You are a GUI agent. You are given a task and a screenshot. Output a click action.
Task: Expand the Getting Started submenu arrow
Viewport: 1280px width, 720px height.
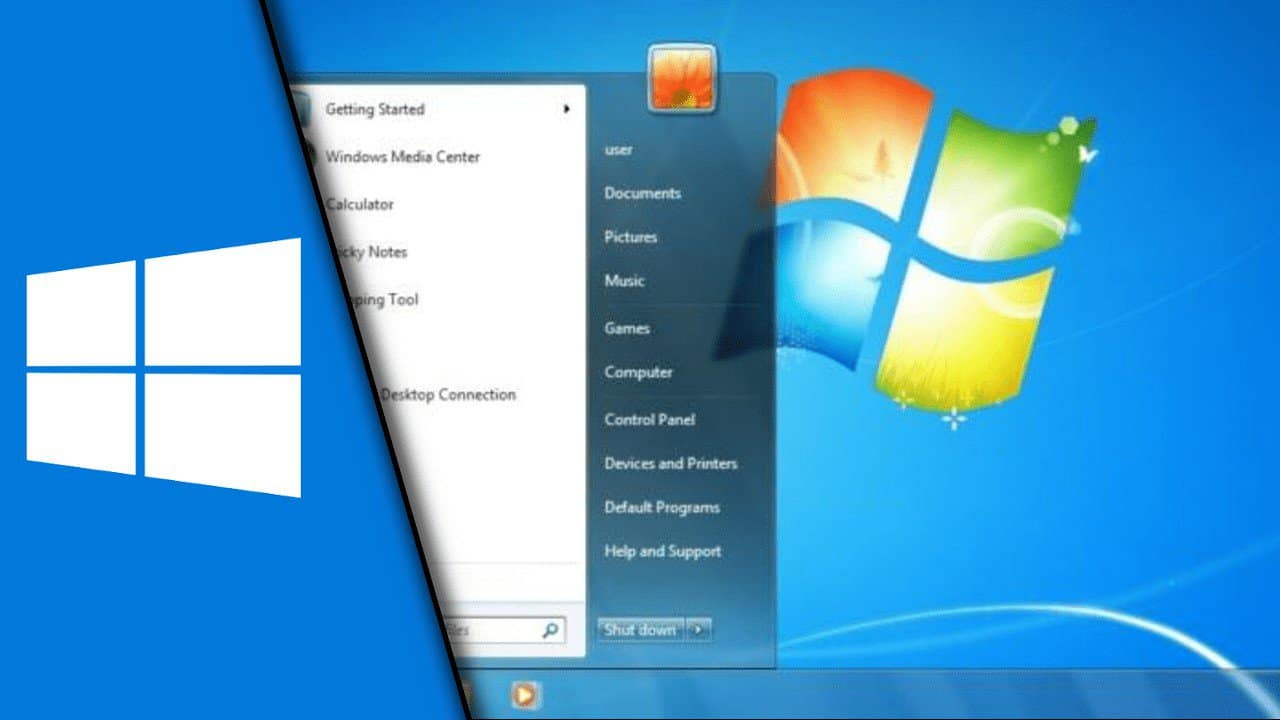pyautogui.click(x=566, y=109)
